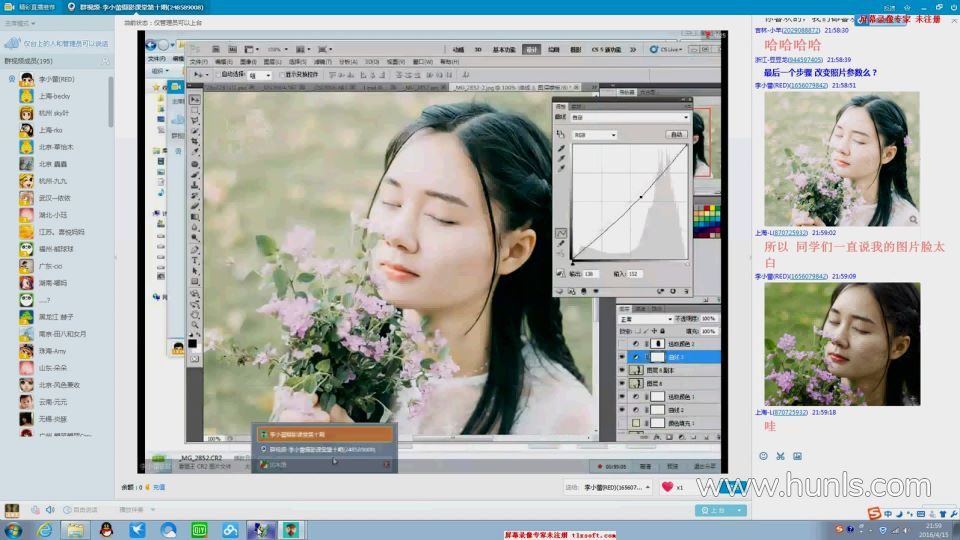Pick the white point eyedropper in Curves
Screen dimensions: 960x540
[561, 168]
